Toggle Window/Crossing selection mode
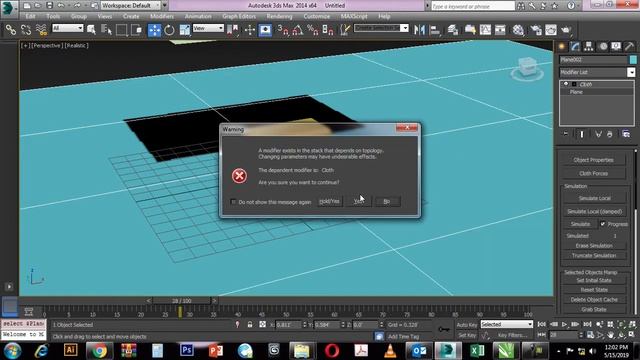The width and height of the screenshot is (640, 360). (x=137, y=30)
